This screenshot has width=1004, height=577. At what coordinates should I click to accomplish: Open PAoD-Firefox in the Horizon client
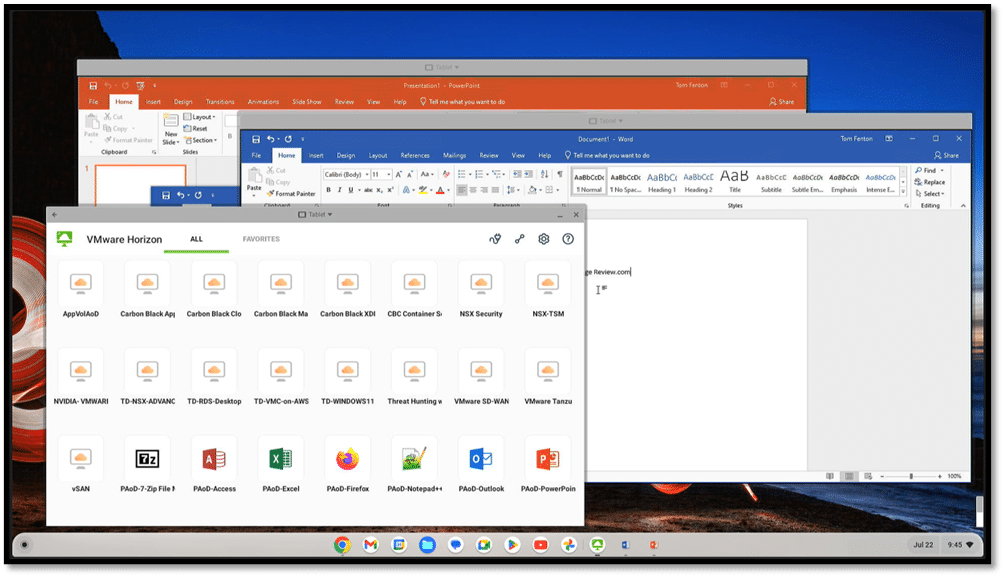[348, 464]
